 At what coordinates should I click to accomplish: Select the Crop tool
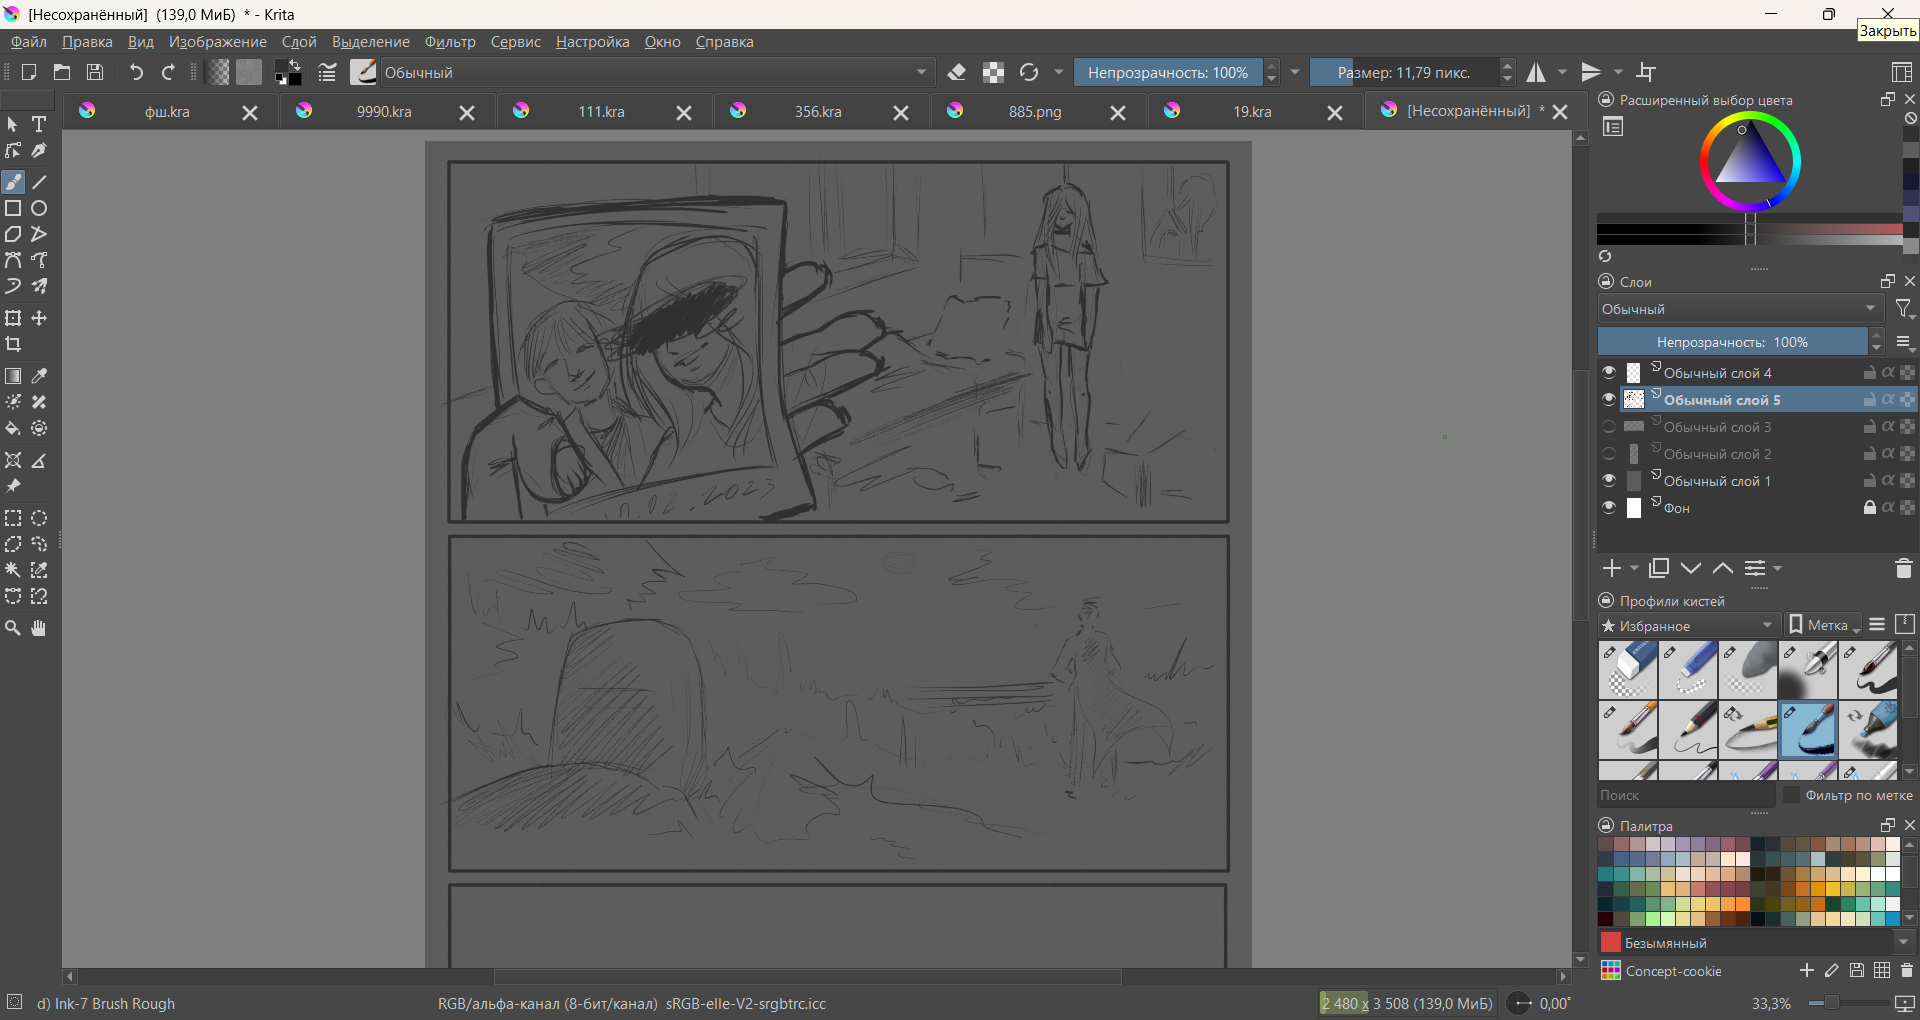tap(13, 345)
